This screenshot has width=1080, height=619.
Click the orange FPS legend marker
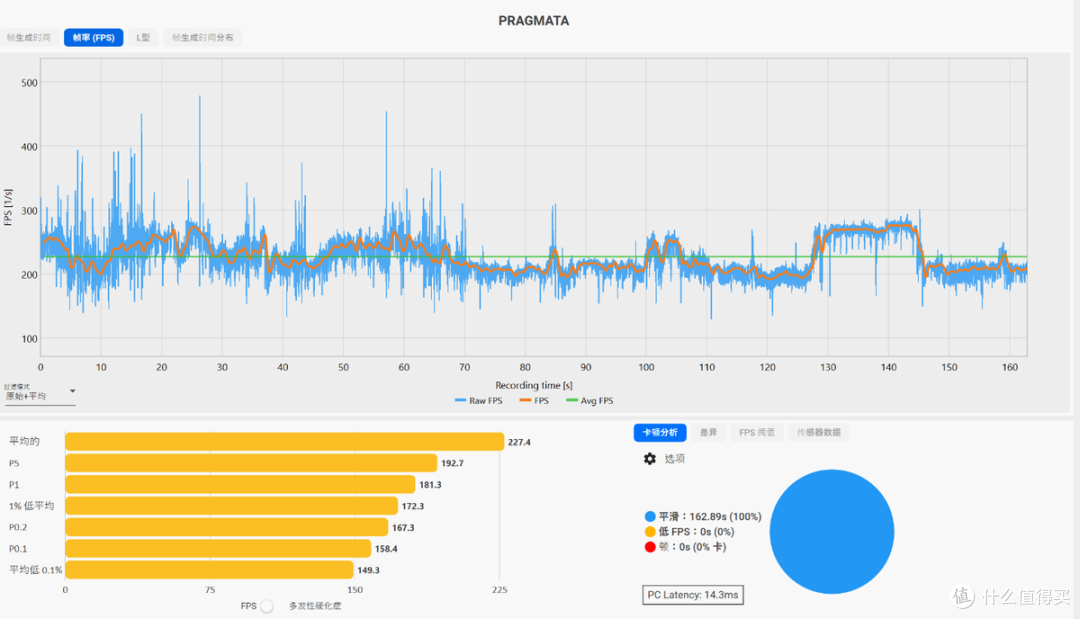coord(526,400)
